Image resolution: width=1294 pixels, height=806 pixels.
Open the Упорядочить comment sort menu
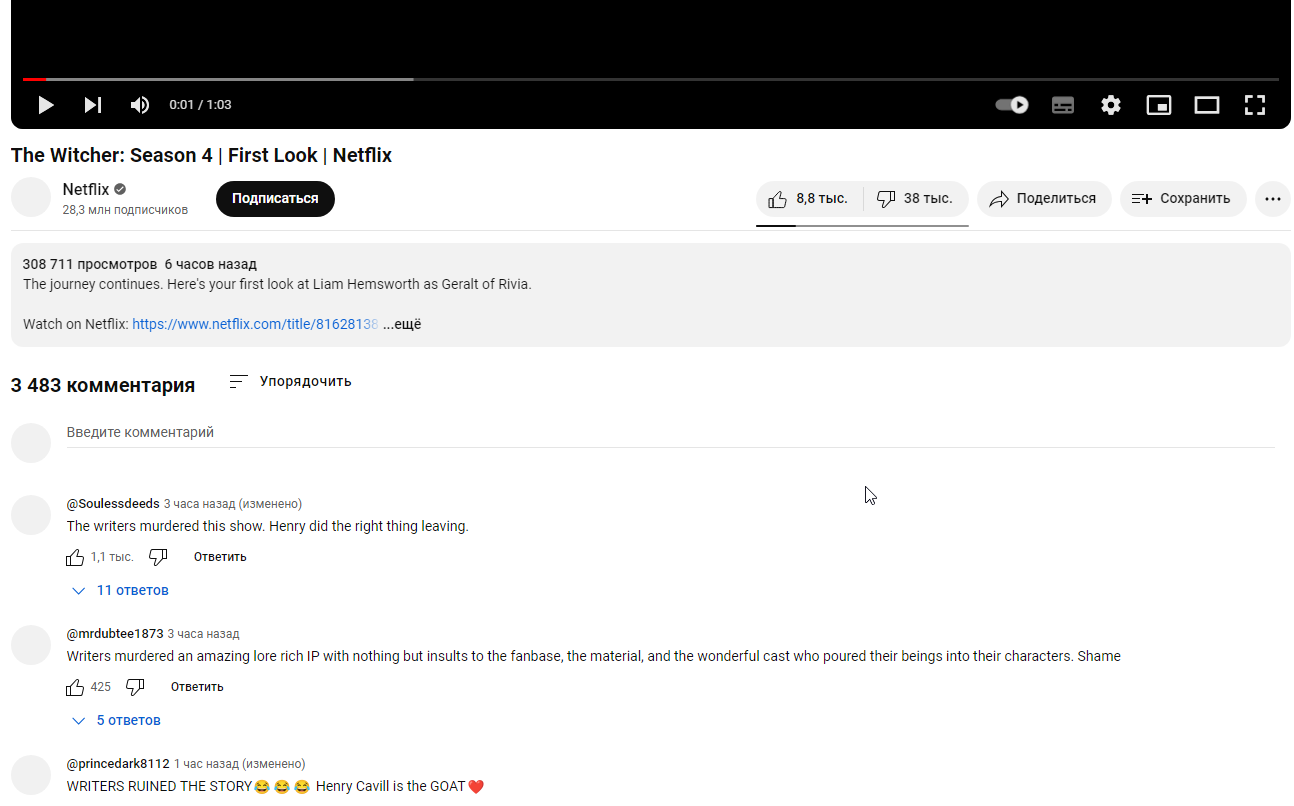tap(290, 381)
